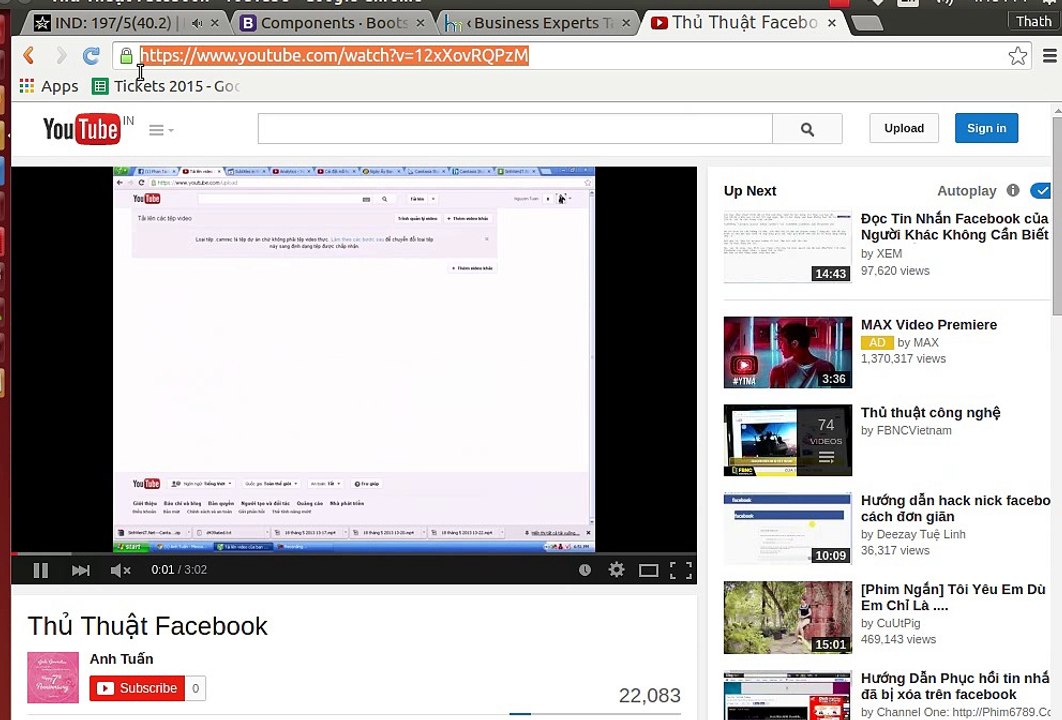This screenshot has width=1062, height=720.
Task: Enter full screen mode
Action: click(x=681, y=570)
